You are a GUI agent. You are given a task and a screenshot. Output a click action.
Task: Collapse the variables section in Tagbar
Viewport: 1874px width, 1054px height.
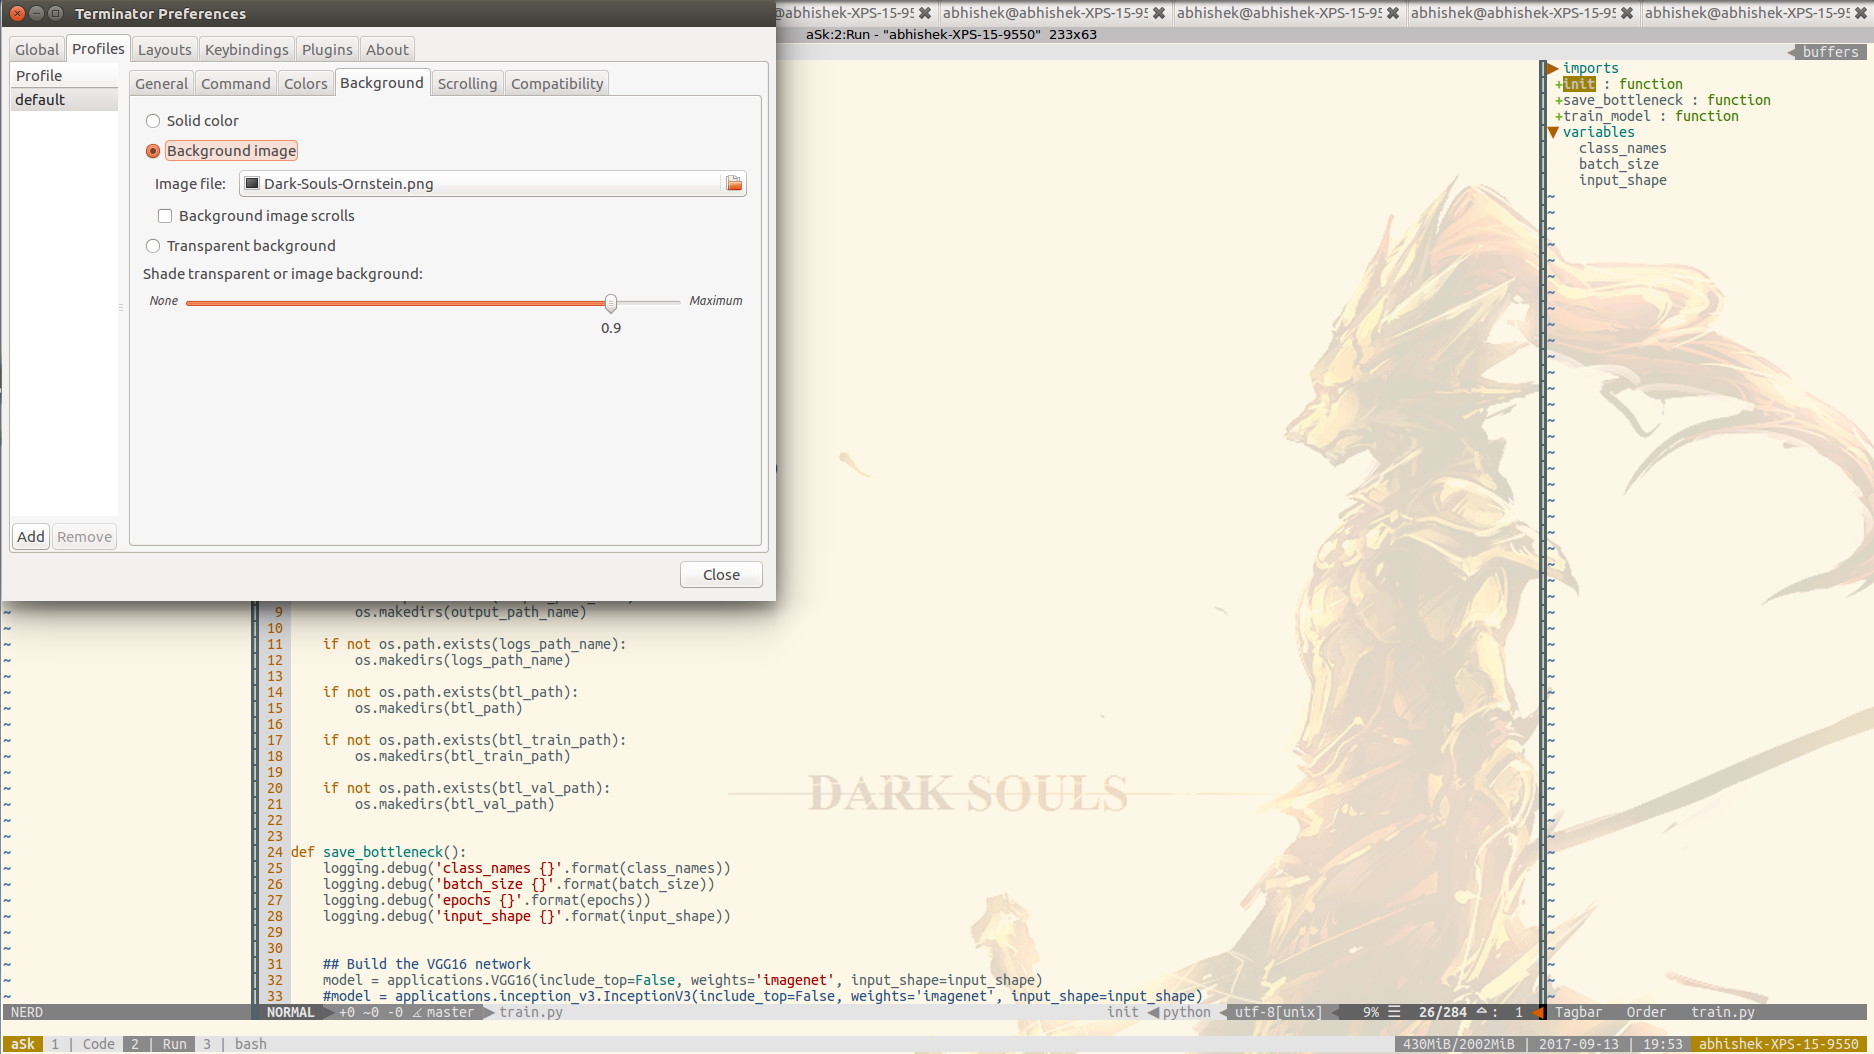click(1553, 132)
